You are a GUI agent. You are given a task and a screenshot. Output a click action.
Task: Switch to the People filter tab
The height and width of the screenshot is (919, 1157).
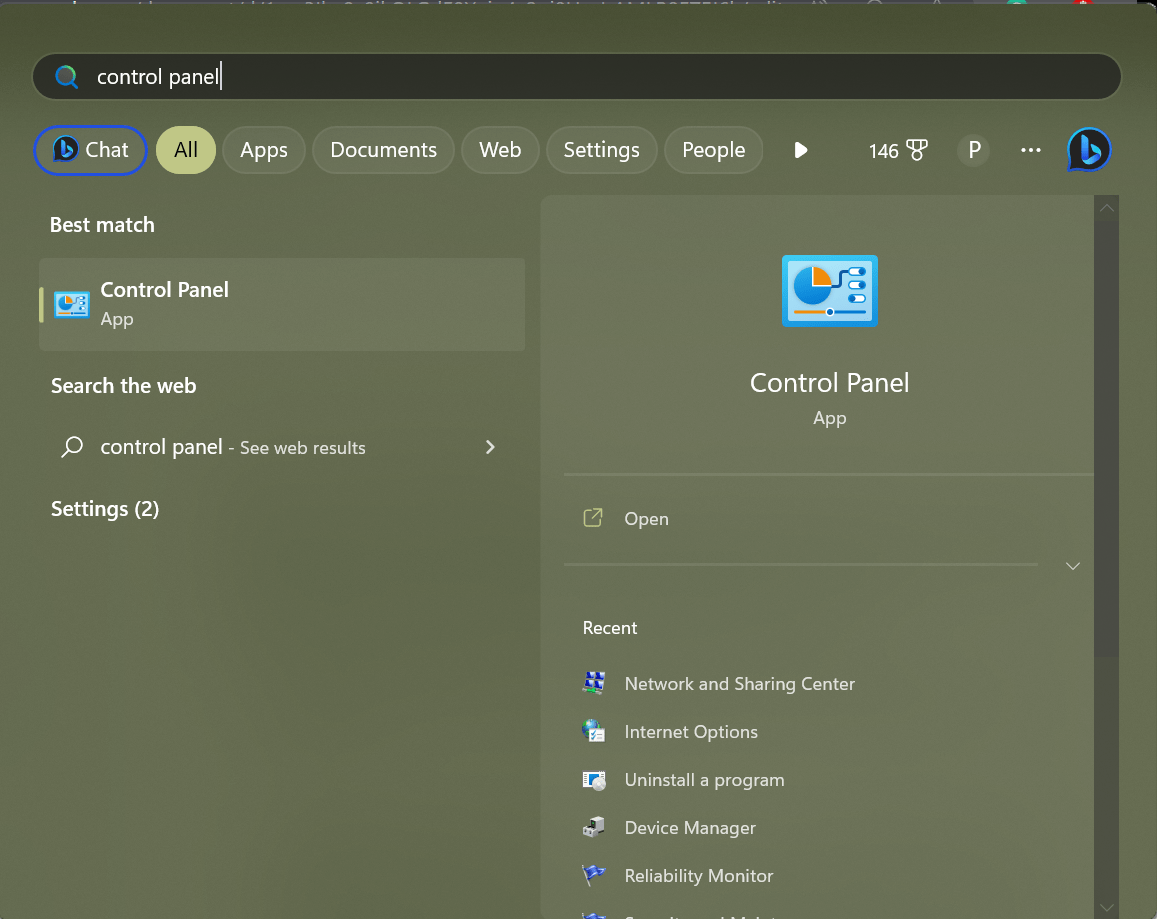point(714,151)
